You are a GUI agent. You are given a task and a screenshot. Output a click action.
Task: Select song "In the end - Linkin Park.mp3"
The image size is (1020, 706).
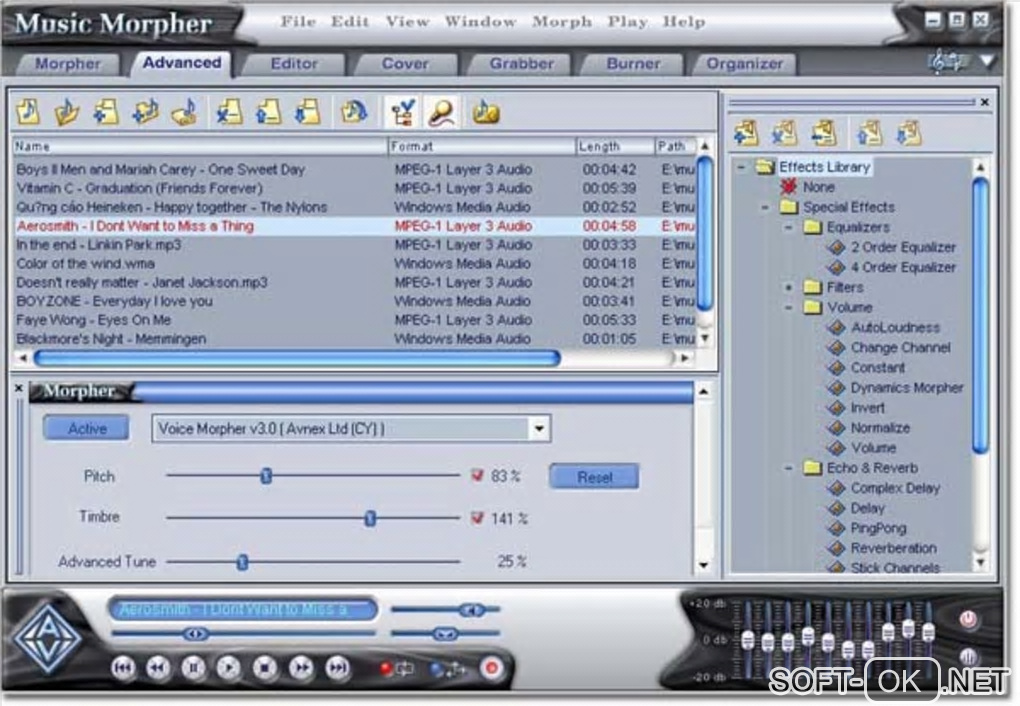coord(98,245)
